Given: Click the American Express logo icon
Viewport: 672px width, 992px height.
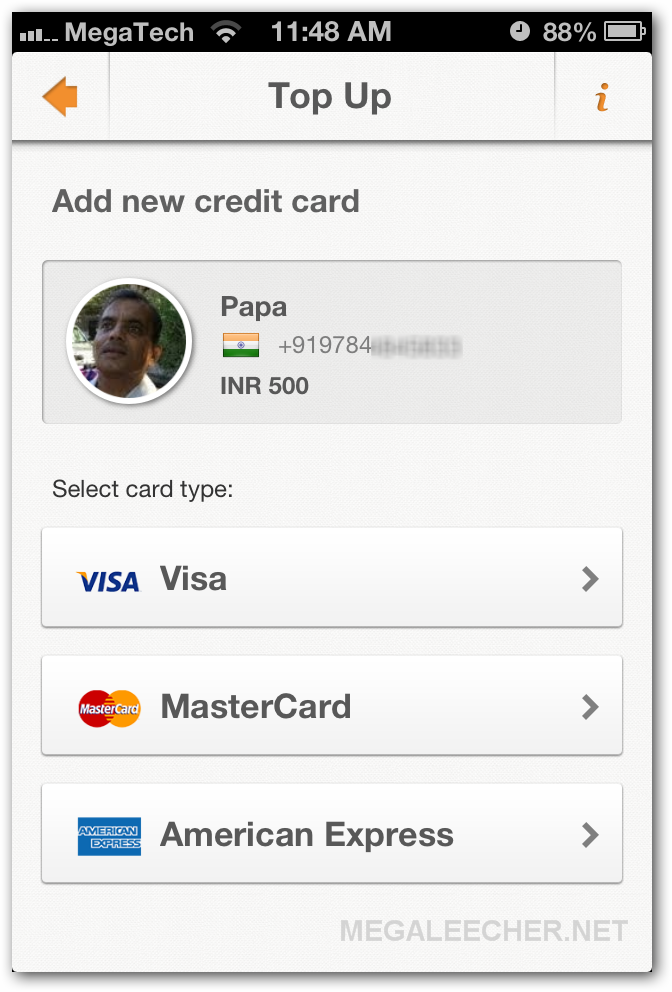Looking at the screenshot, I should point(109,836).
